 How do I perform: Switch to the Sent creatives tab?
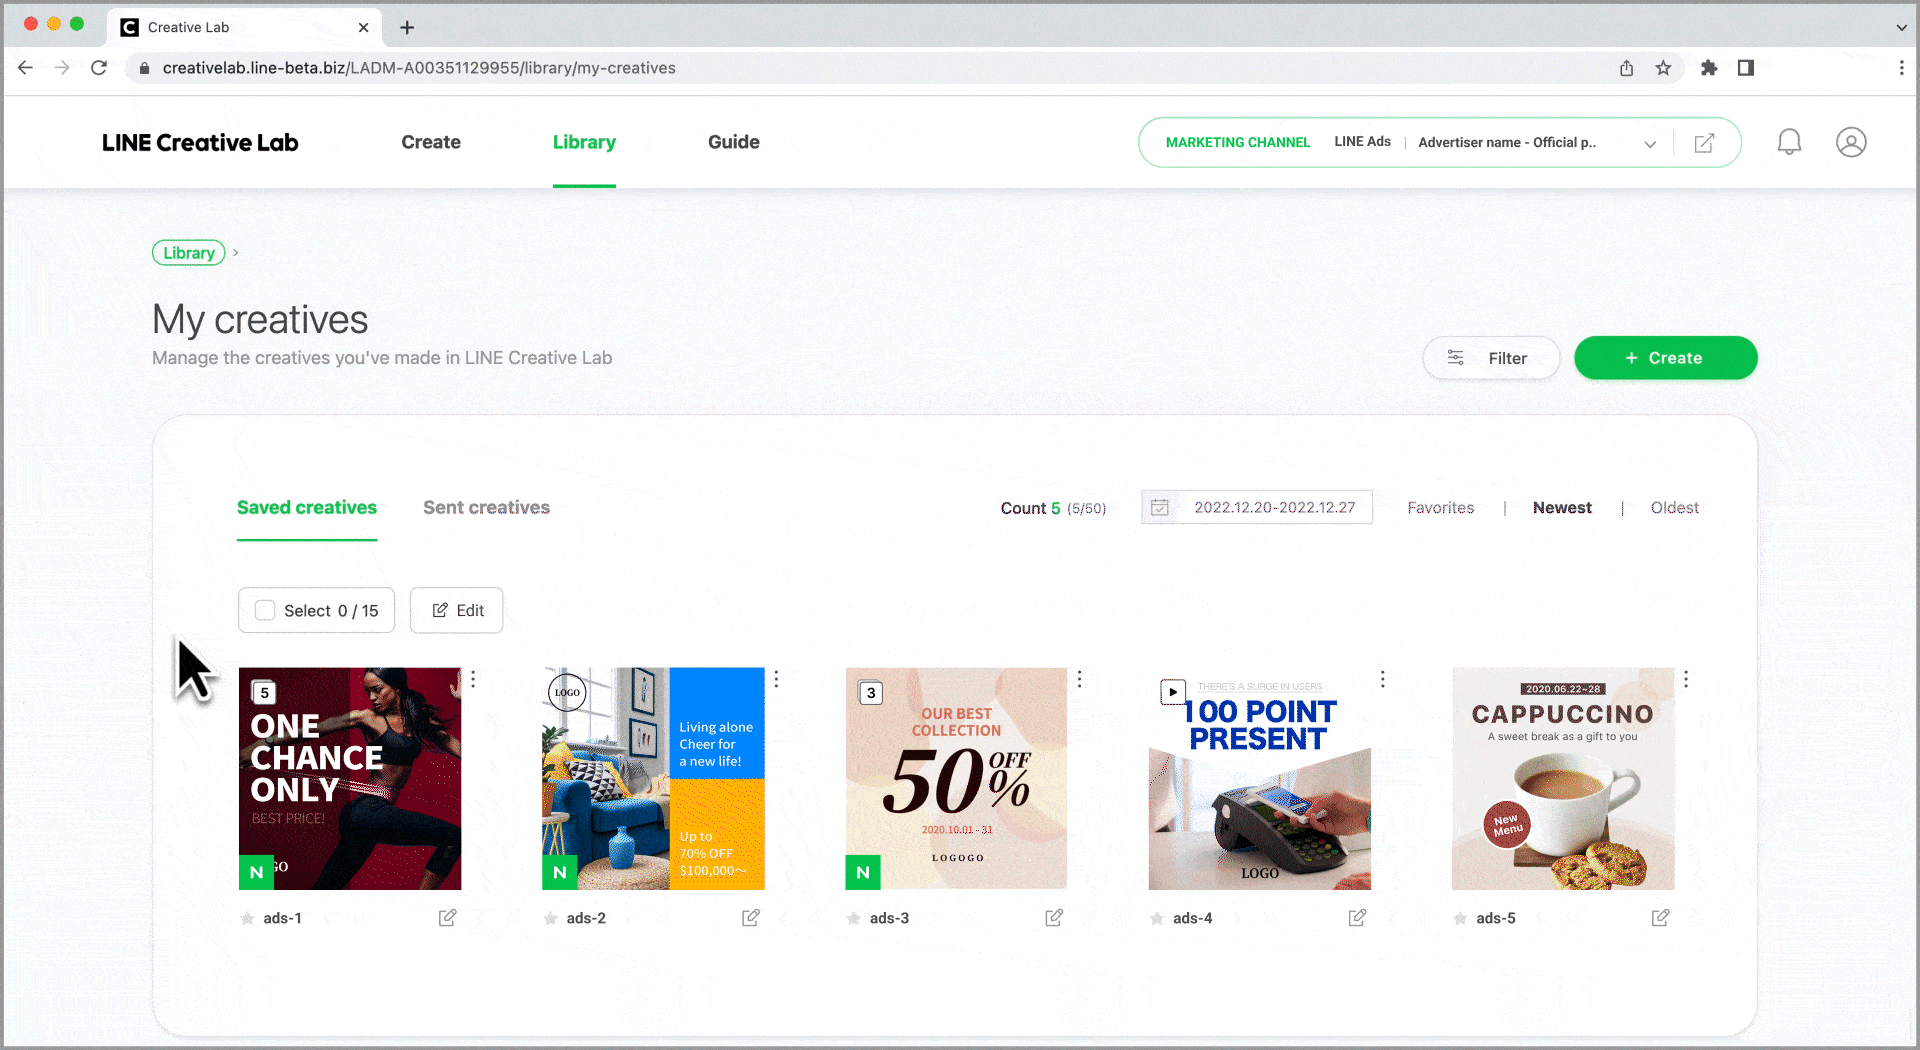(x=486, y=508)
